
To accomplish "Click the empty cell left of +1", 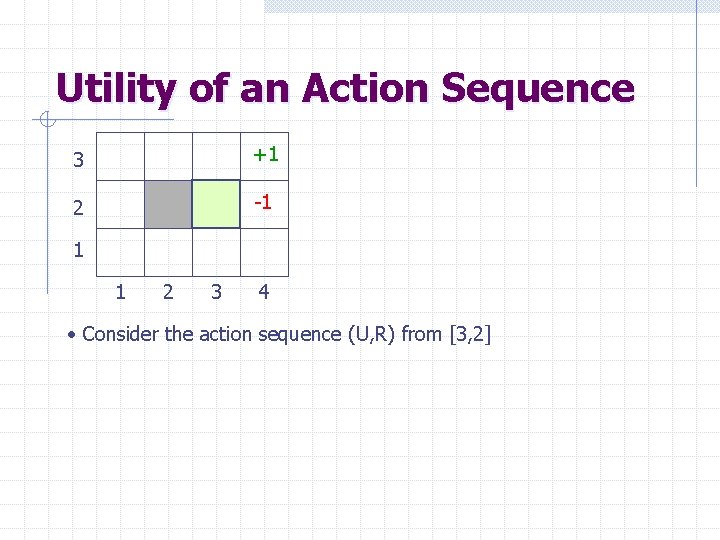I will click(x=216, y=156).
